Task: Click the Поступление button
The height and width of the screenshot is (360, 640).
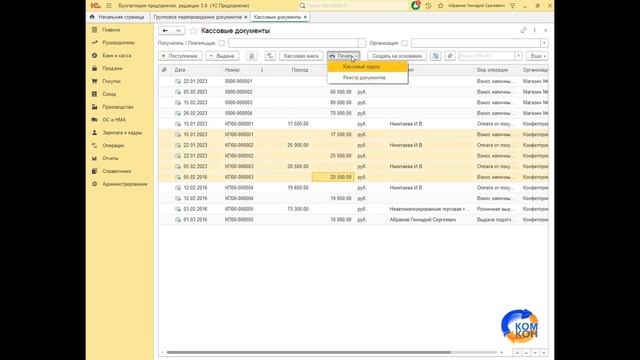Action: [180, 56]
